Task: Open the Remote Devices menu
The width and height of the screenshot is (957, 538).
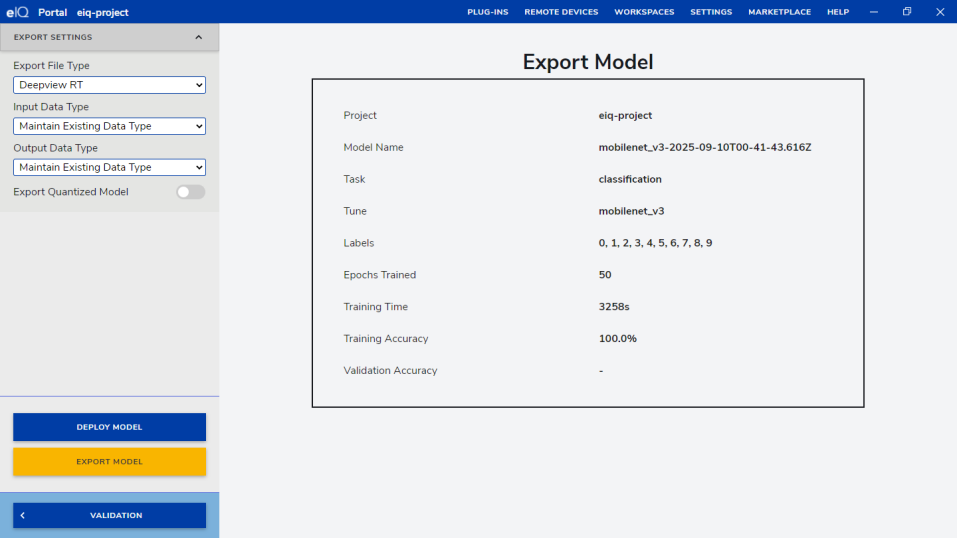Action: 561,12
